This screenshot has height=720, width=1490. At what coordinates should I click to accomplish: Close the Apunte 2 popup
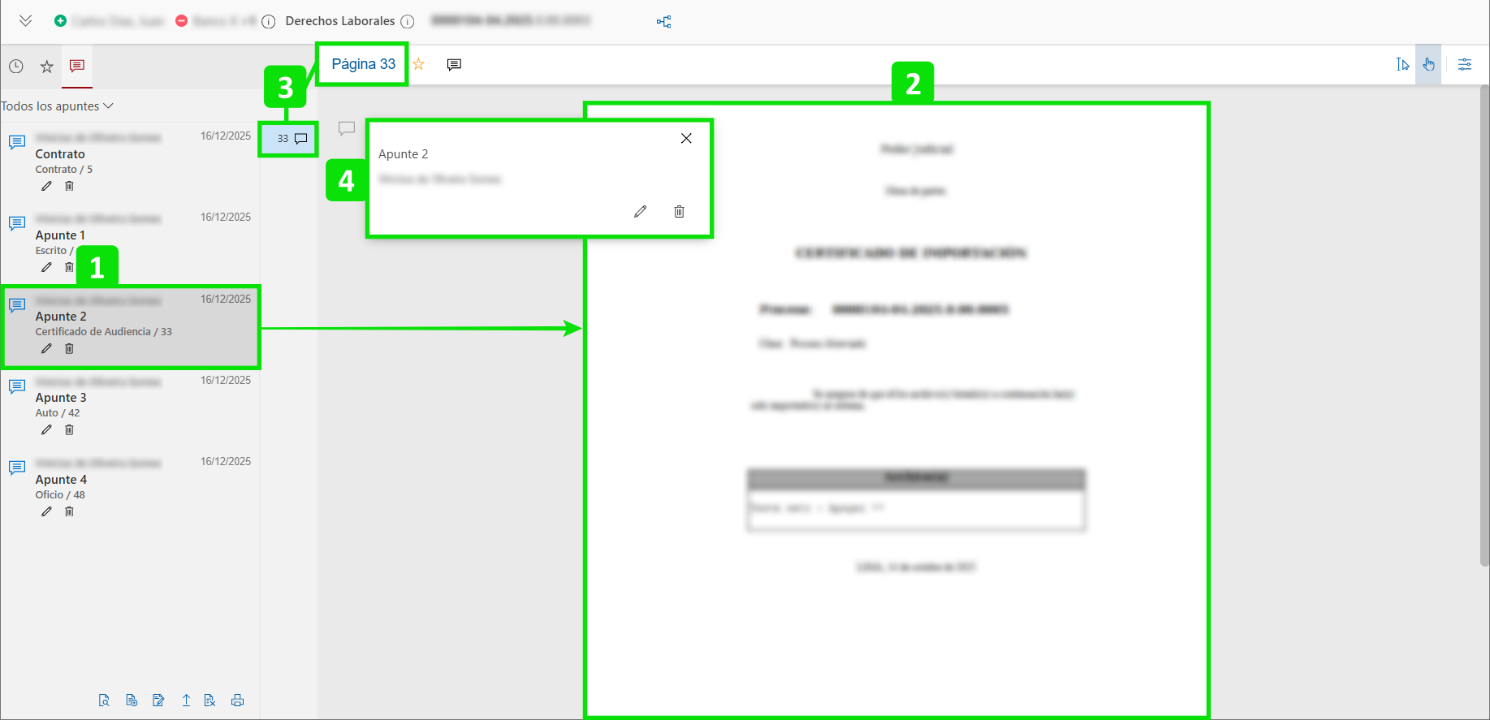pyautogui.click(x=686, y=139)
